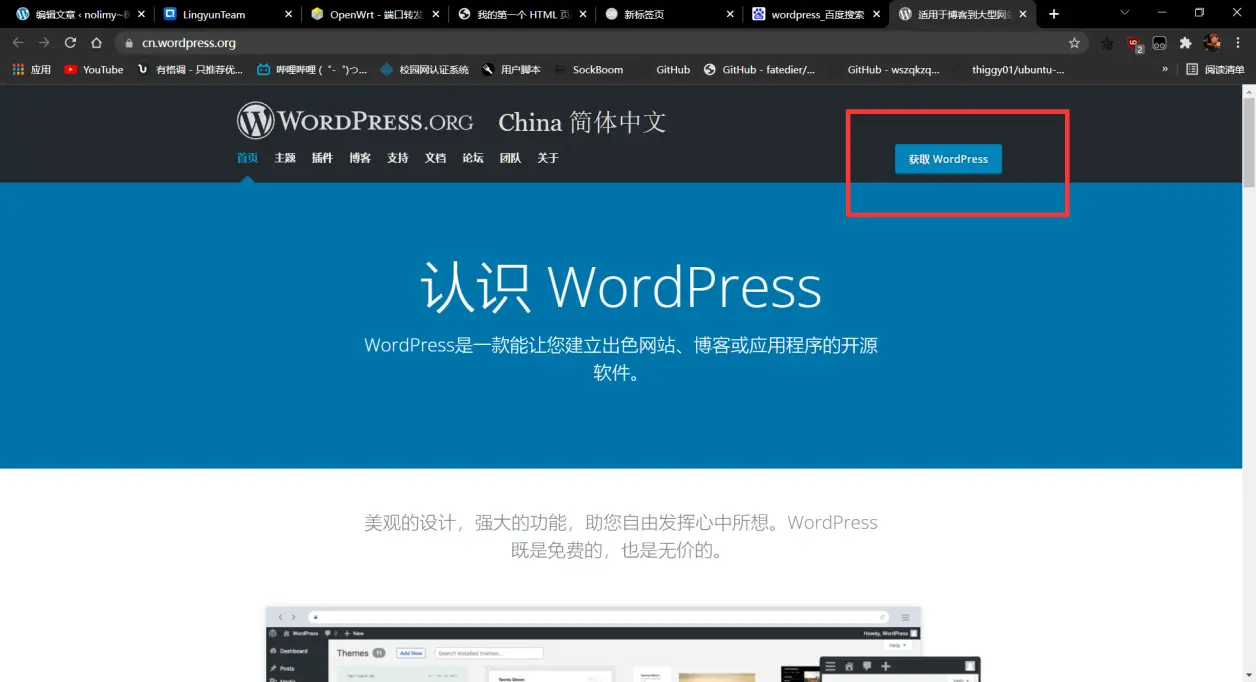Open the Extensions puzzle-piece icon
Viewport: 1256px width, 682px height.
coord(1186,43)
